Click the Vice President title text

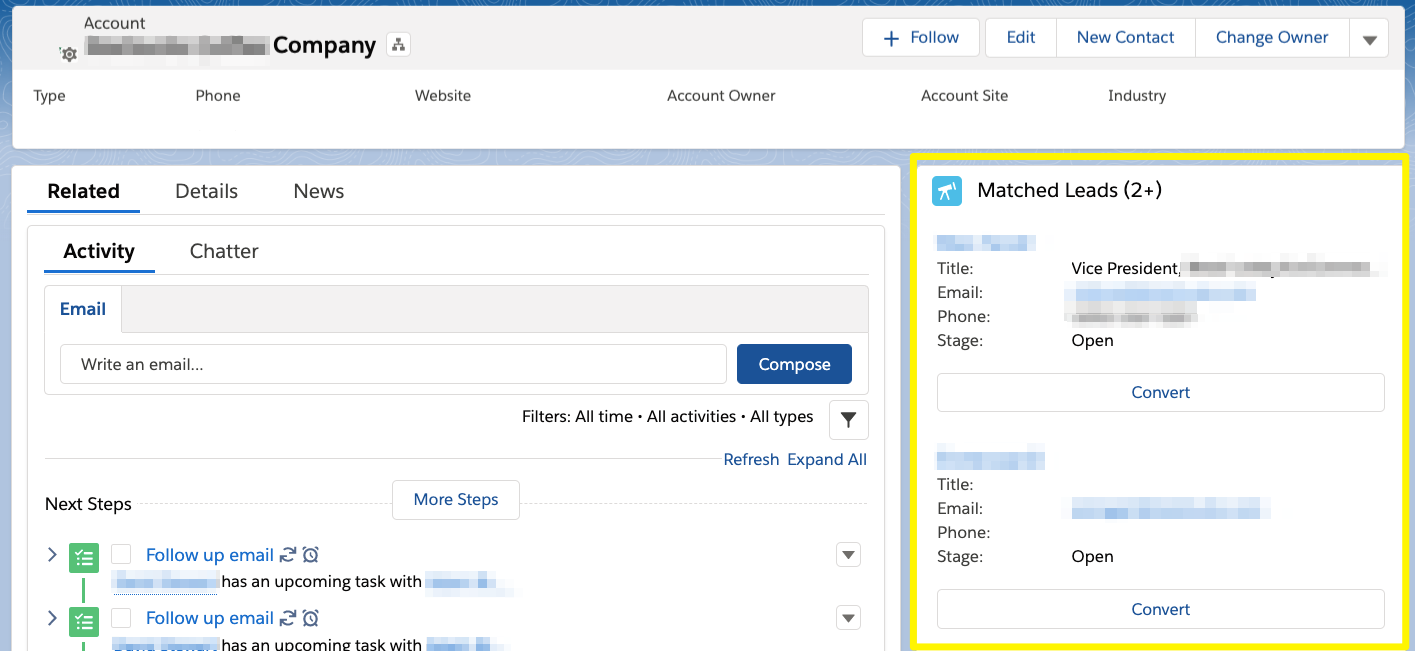click(x=1125, y=268)
